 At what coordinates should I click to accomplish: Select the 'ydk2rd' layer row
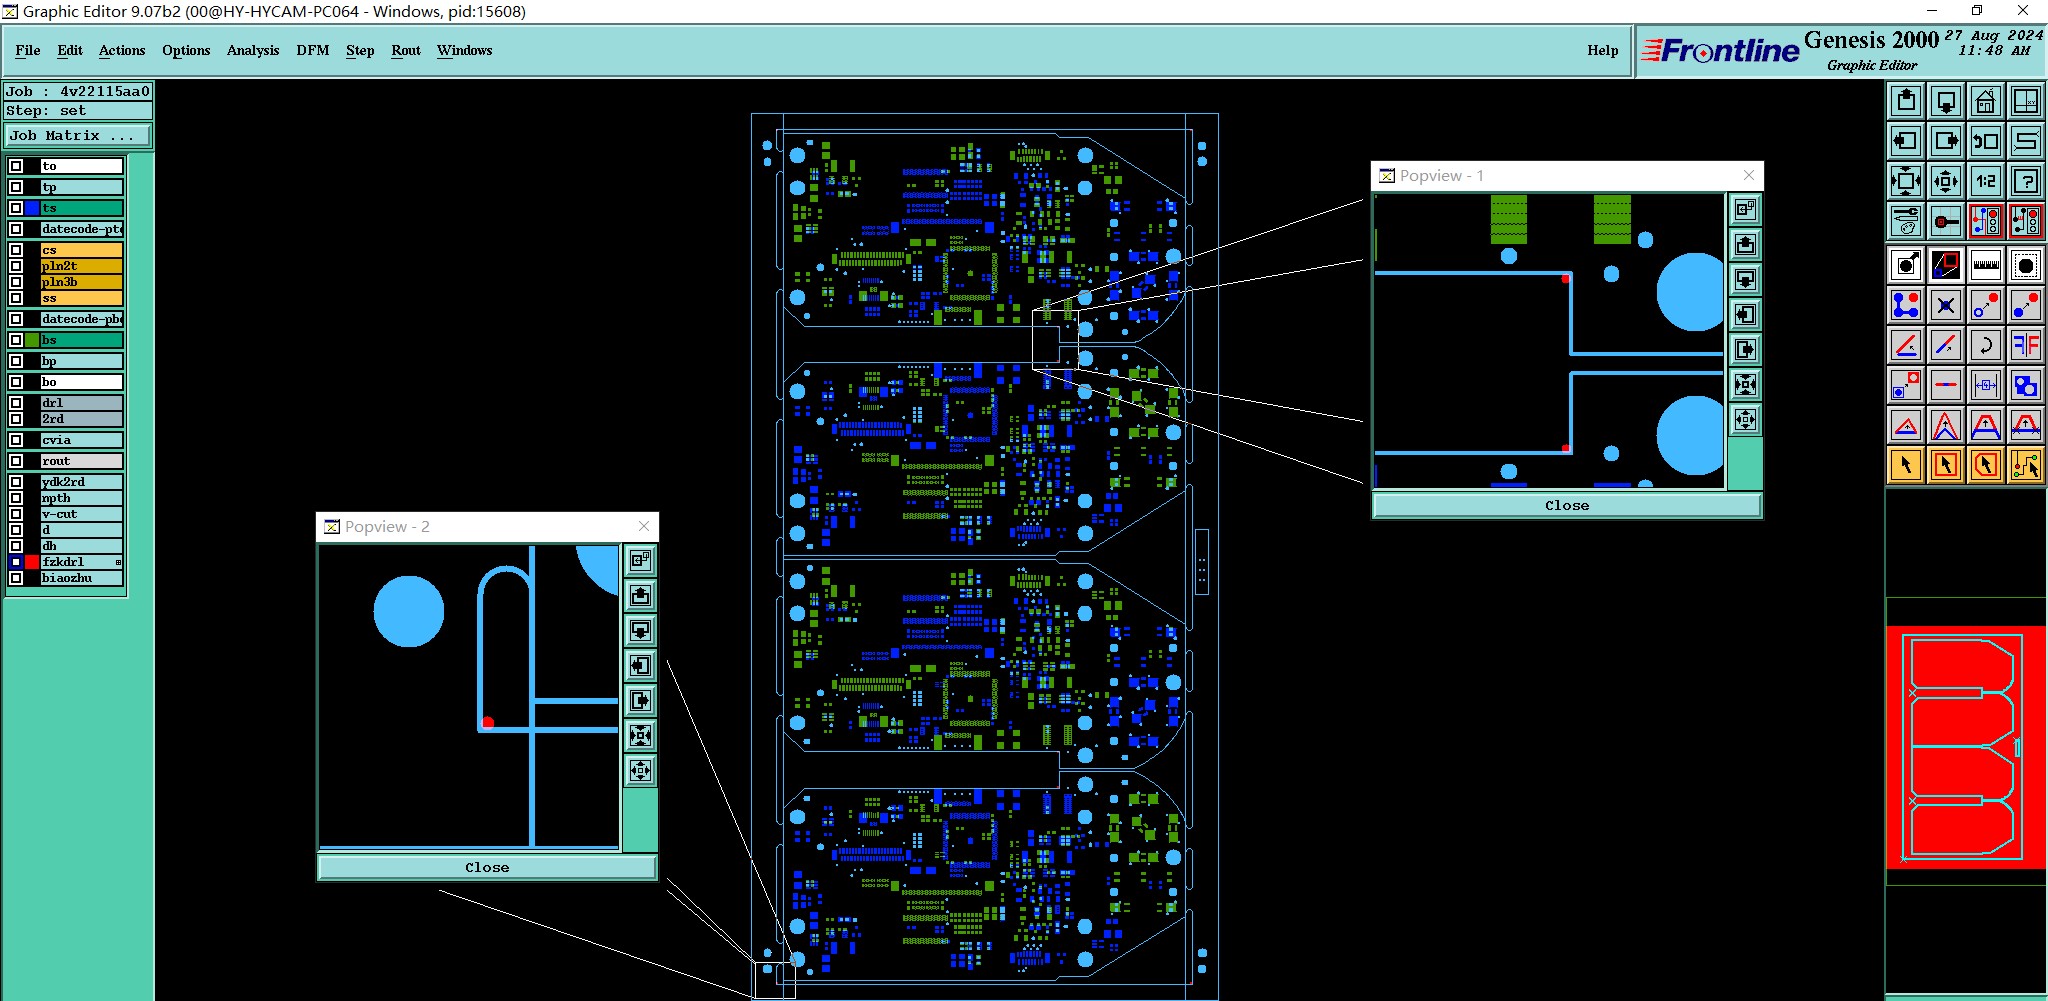(82, 482)
